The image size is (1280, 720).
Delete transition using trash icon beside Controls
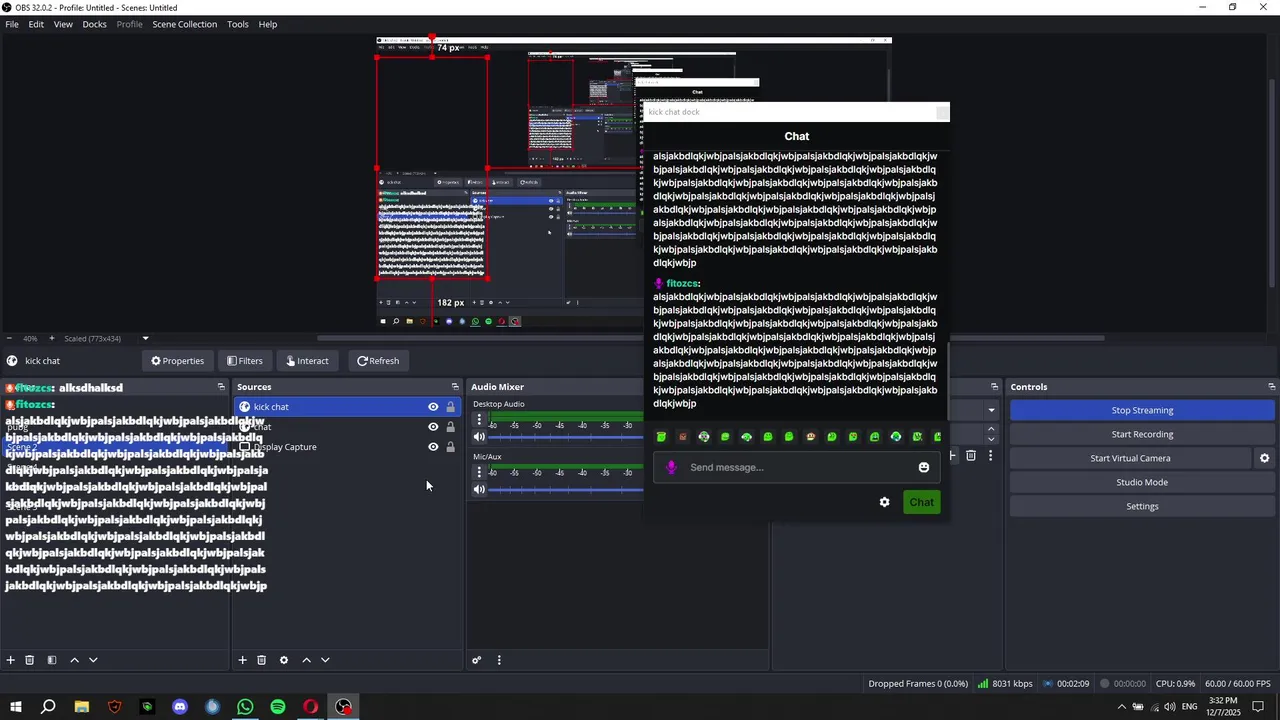970,456
